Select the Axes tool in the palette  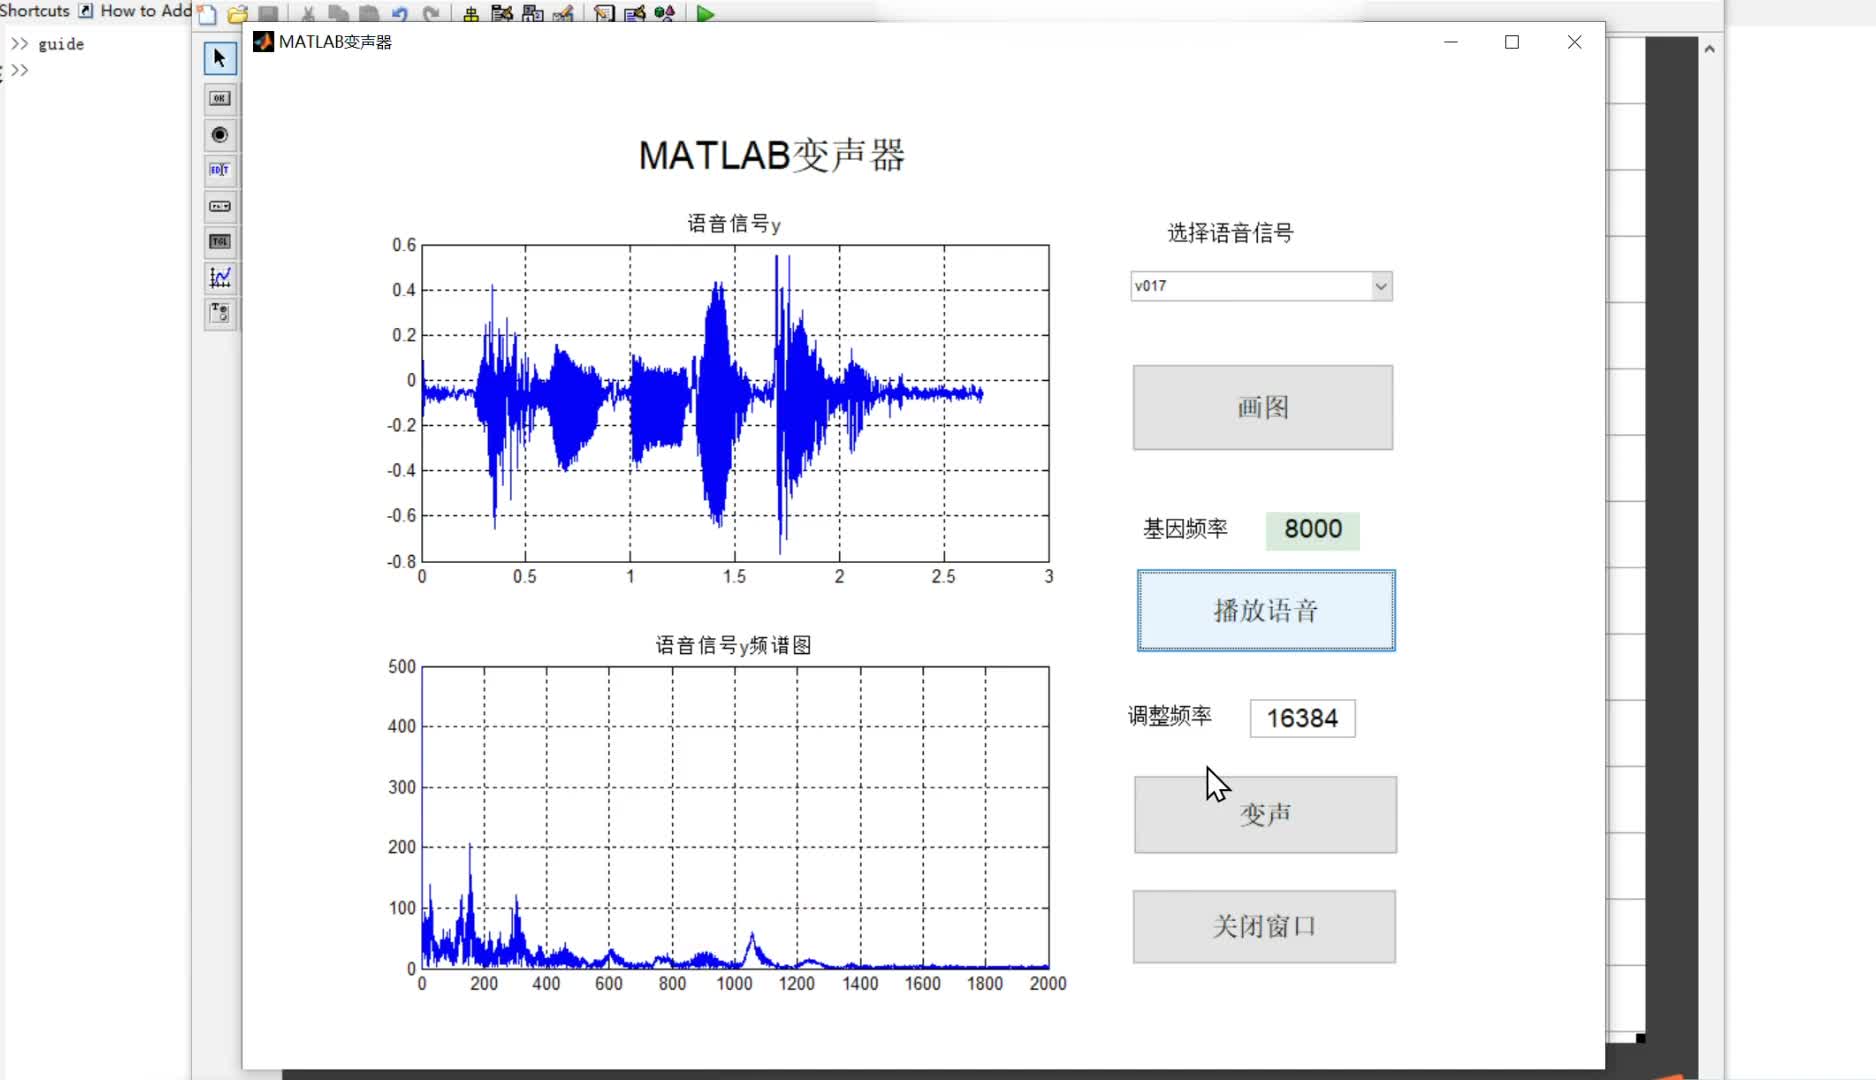(x=219, y=278)
